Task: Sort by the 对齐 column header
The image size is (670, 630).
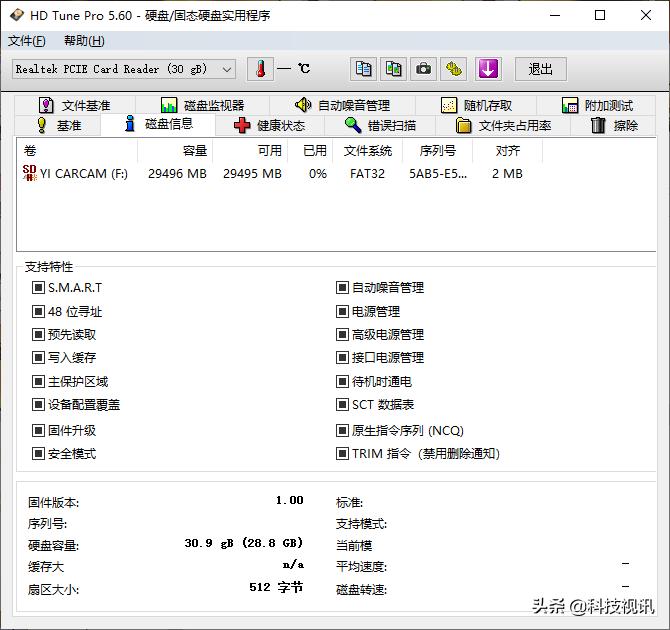Action: pyautogui.click(x=508, y=150)
